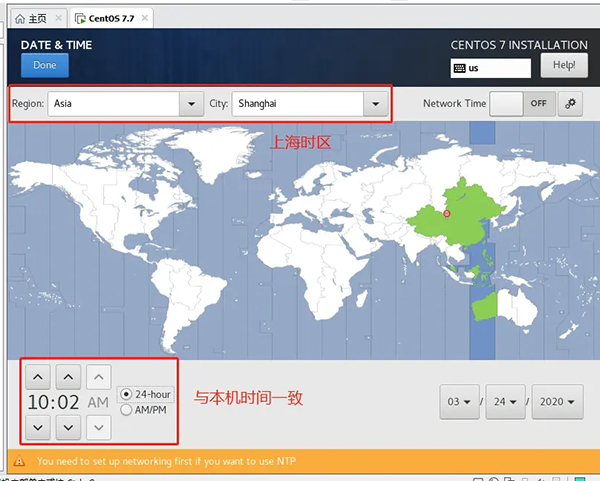Expand the Region dropdown showing Asia
600x481 pixels.
pos(191,104)
